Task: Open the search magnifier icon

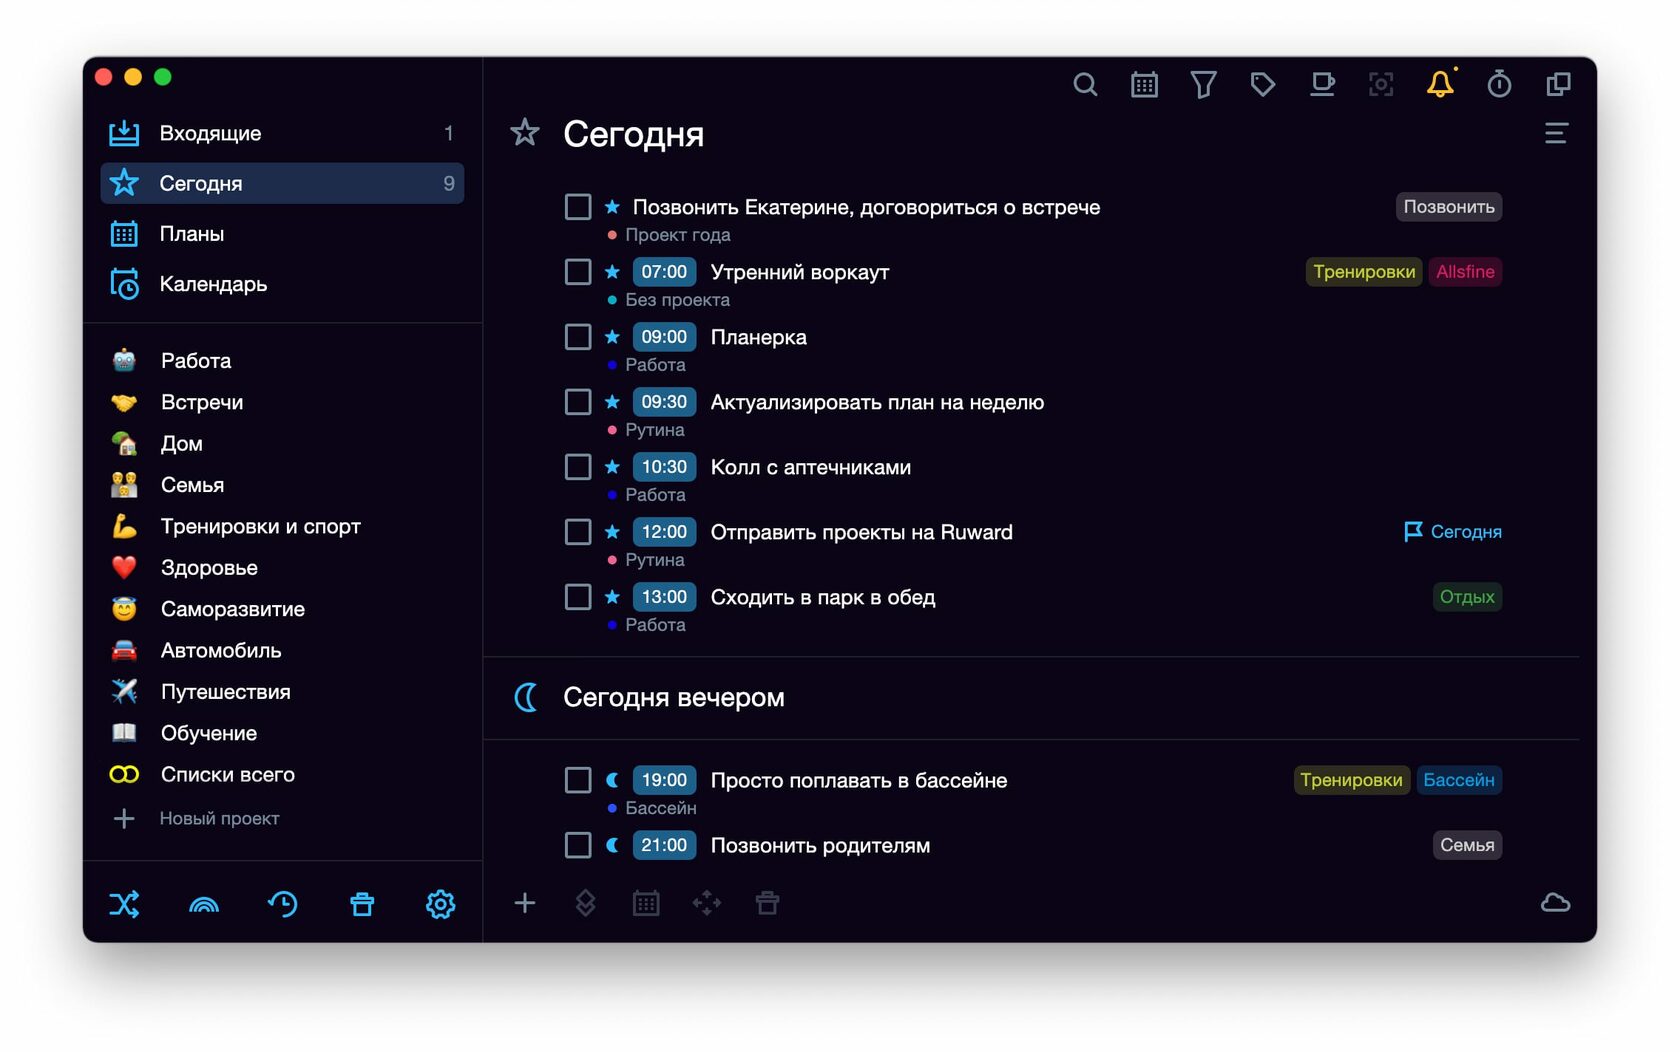Action: [x=1085, y=85]
